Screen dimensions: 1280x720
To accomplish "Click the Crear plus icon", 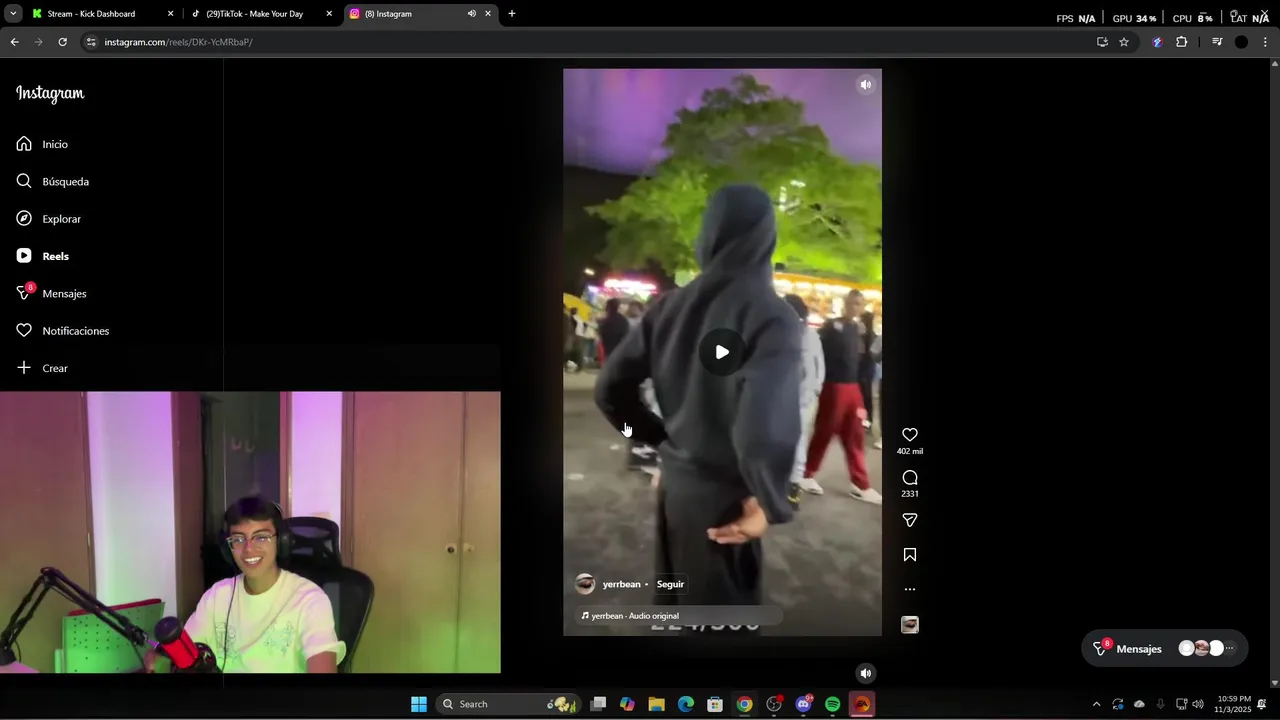I will point(24,368).
